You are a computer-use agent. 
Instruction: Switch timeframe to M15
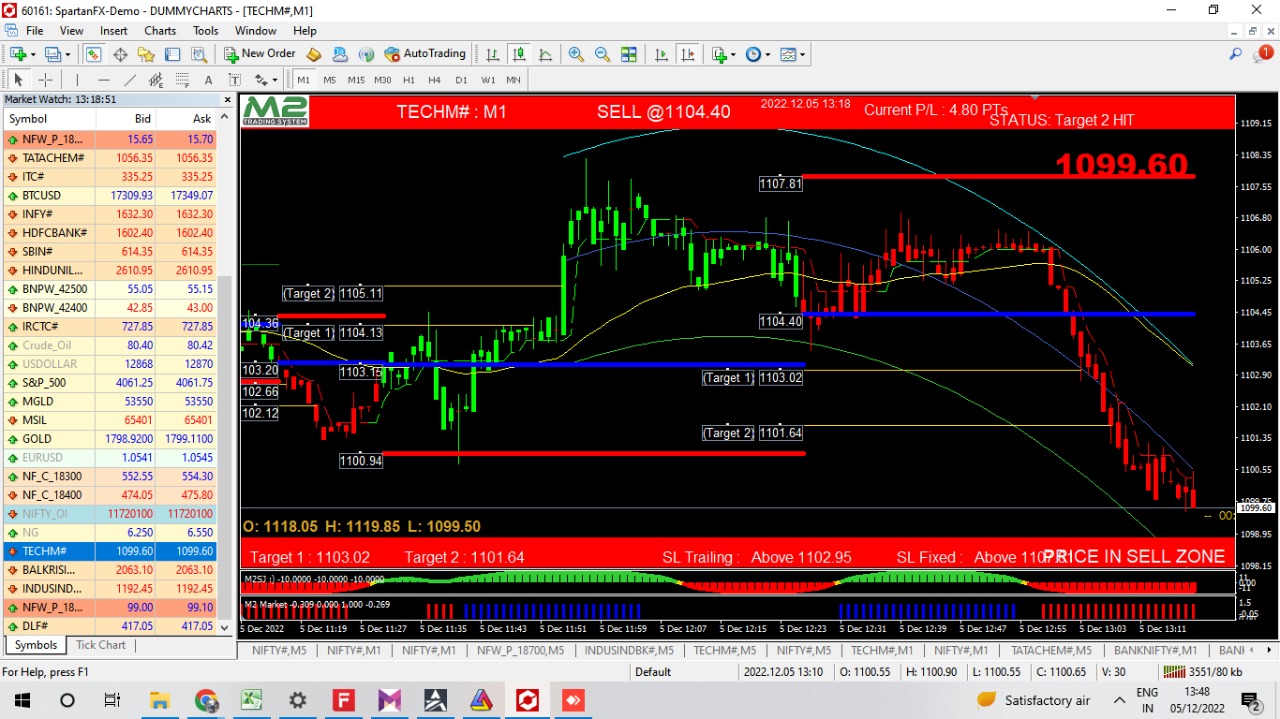click(356, 79)
